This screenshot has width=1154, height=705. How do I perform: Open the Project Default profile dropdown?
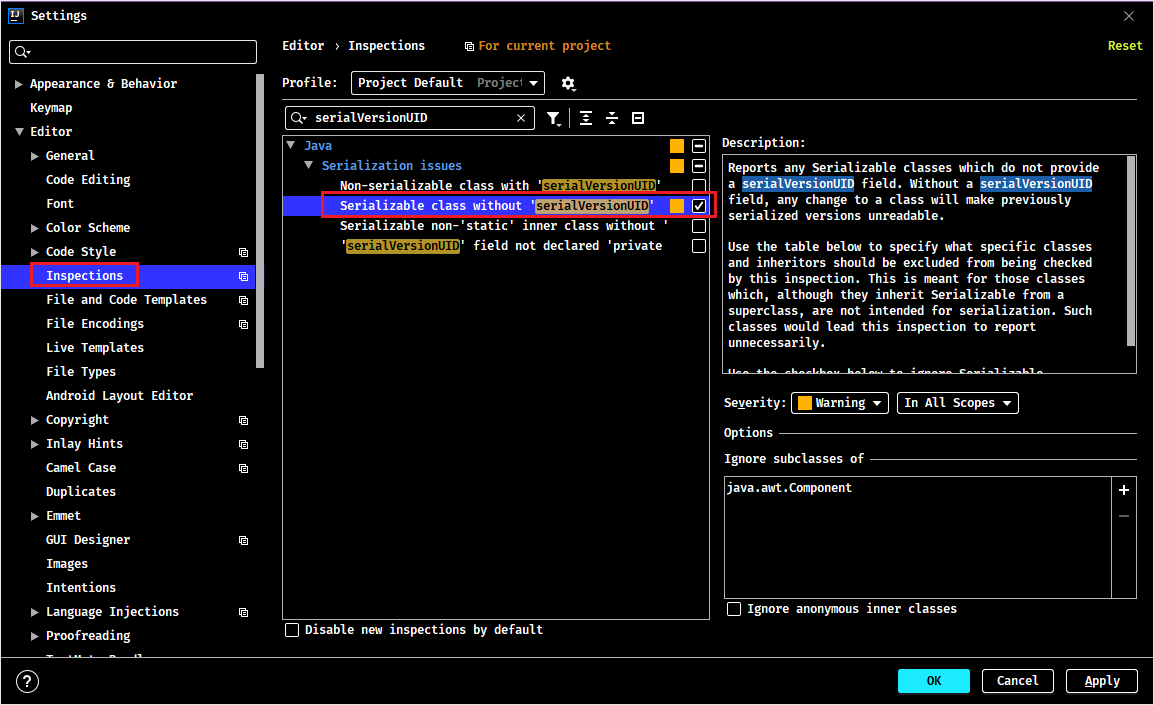click(448, 83)
